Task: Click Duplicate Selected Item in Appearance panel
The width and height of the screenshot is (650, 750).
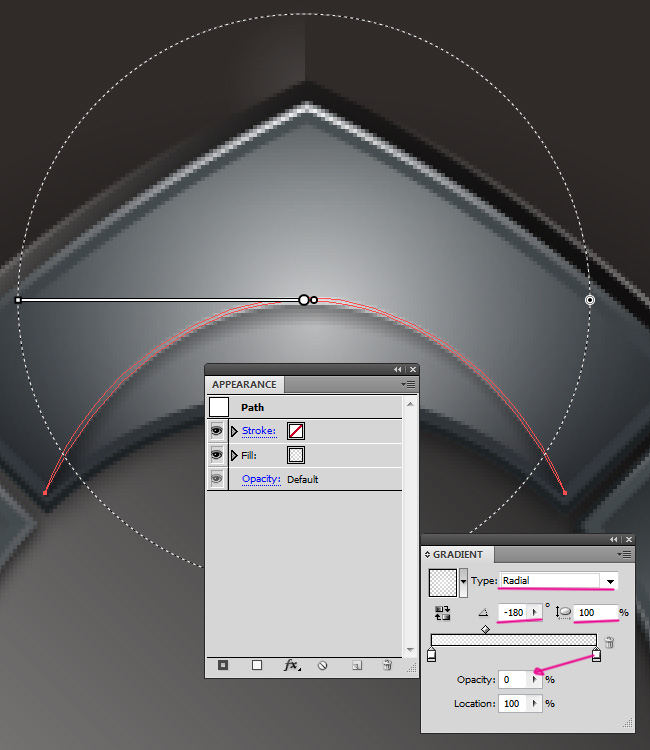Action: point(356,664)
